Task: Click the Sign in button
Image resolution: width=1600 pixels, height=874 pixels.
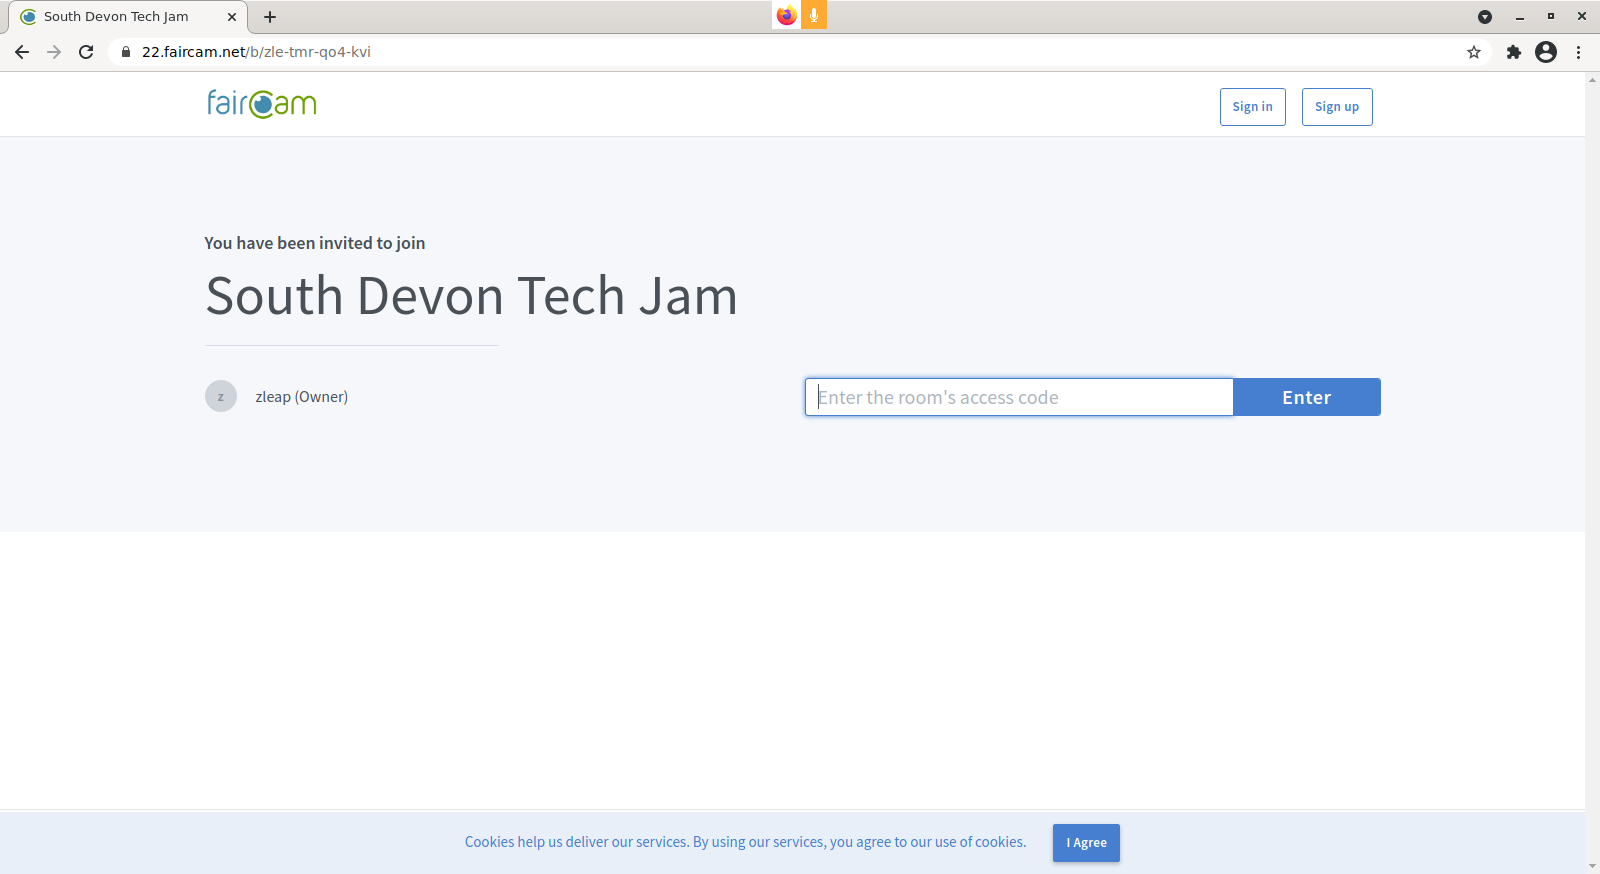Action: click(x=1253, y=107)
